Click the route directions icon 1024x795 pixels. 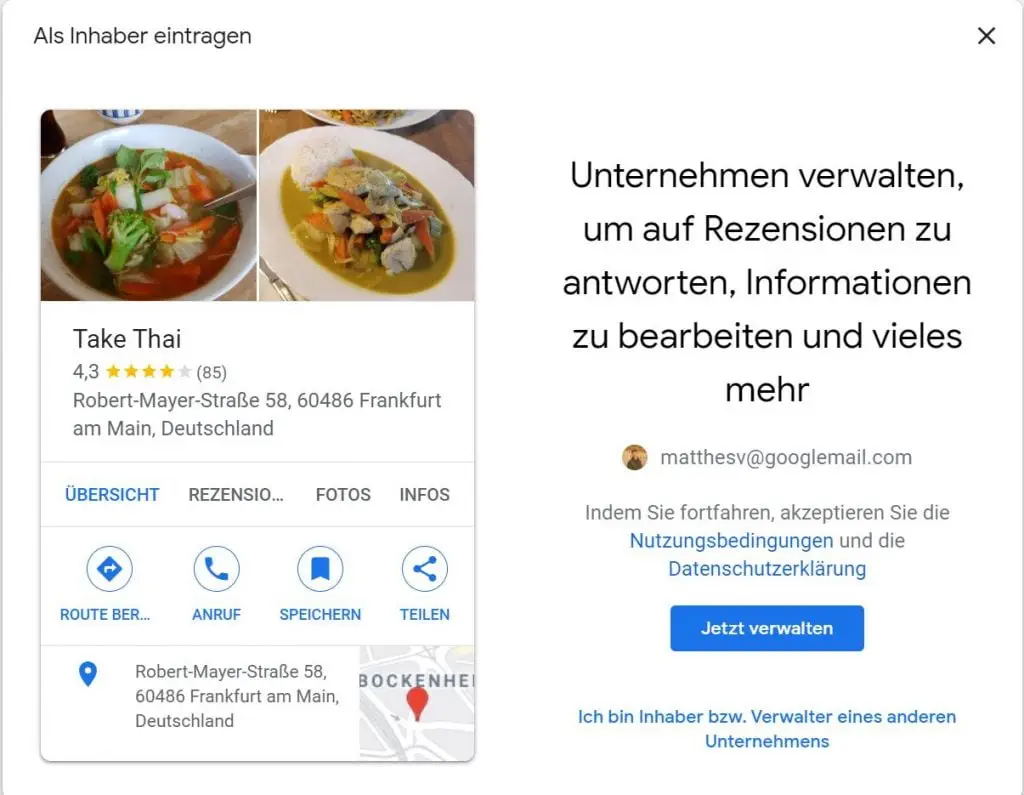[109, 569]
